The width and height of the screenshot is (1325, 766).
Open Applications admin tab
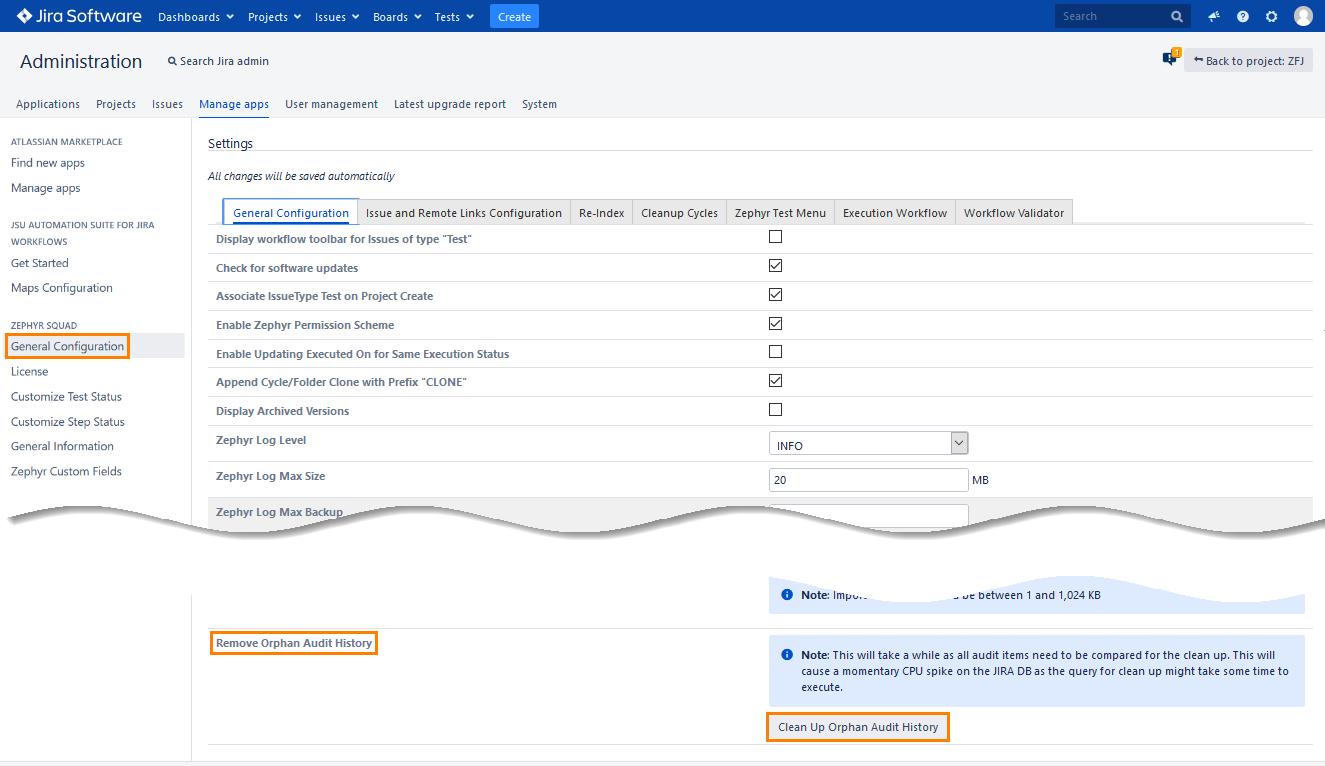48,104
